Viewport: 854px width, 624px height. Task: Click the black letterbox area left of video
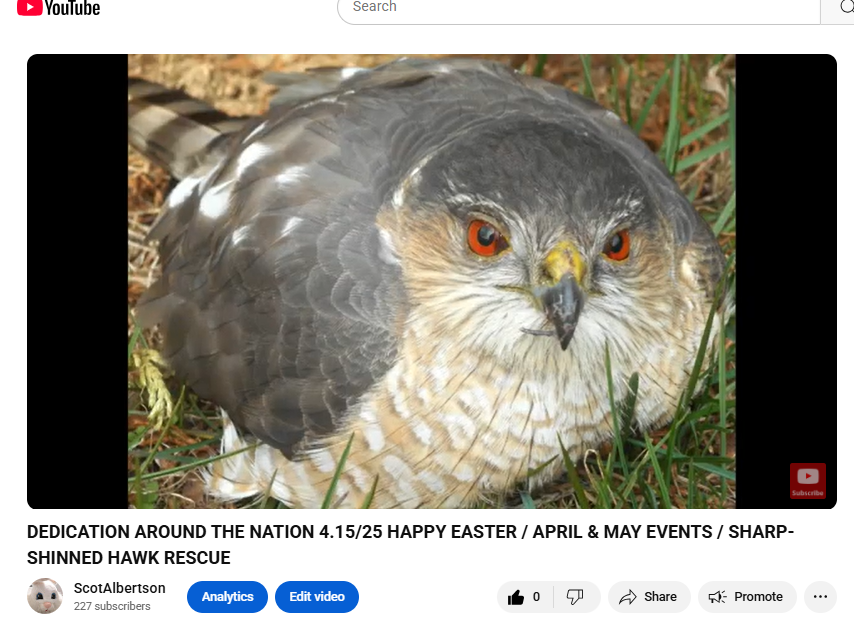[77, 281]
